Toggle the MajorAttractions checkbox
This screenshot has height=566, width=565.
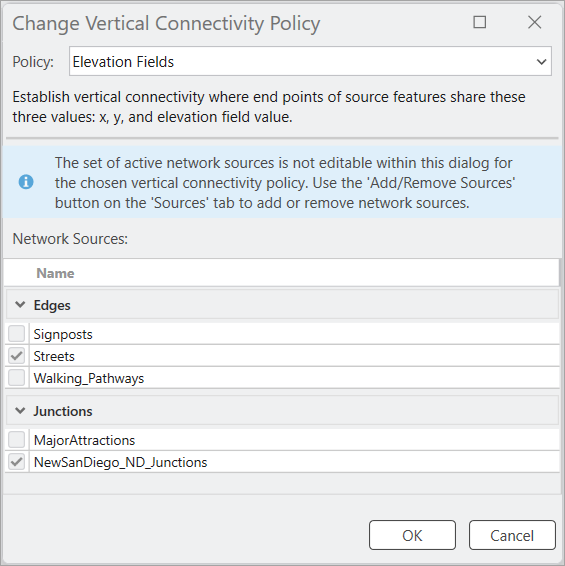coord(17,440)
